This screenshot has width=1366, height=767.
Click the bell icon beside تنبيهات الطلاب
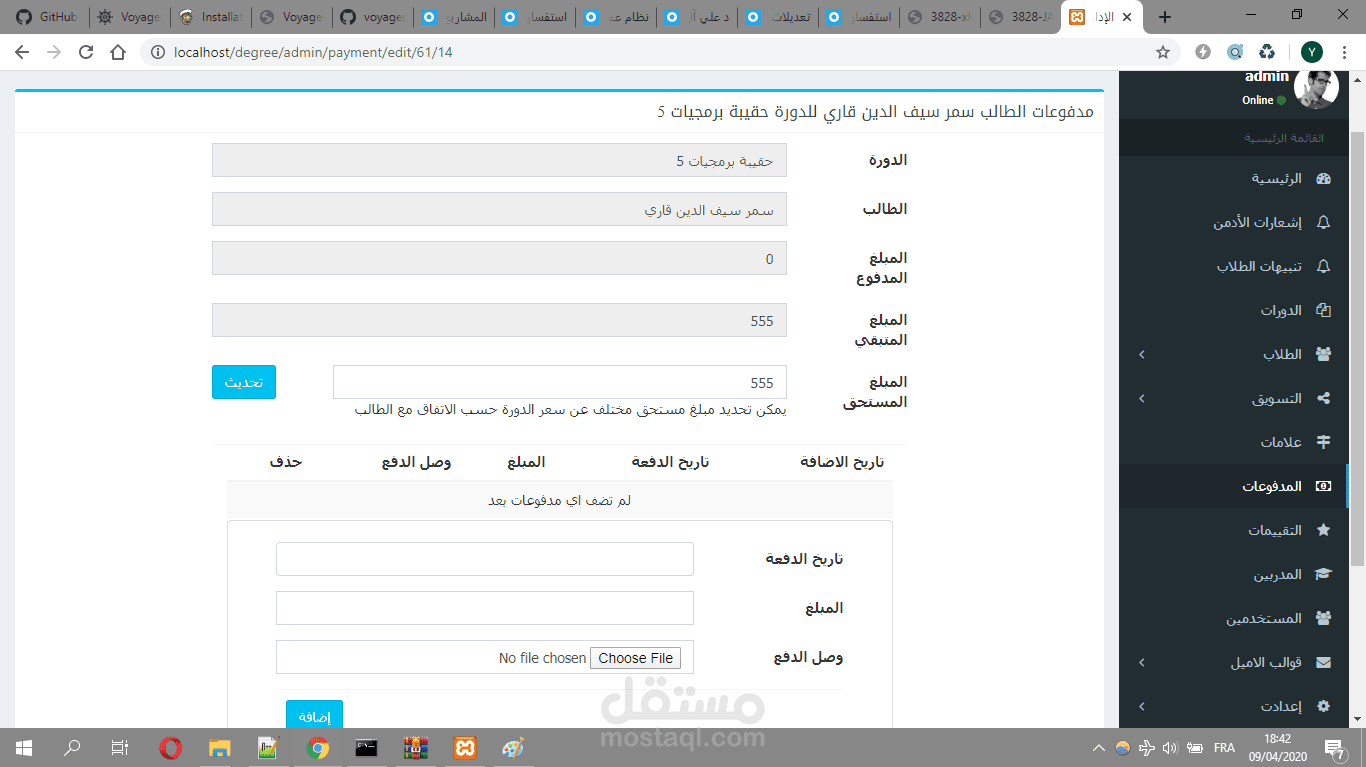tap(1323, 267)
